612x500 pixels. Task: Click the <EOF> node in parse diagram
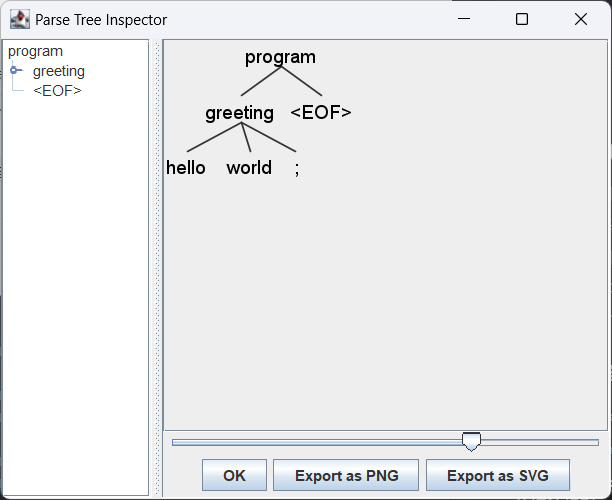(321, 112)
